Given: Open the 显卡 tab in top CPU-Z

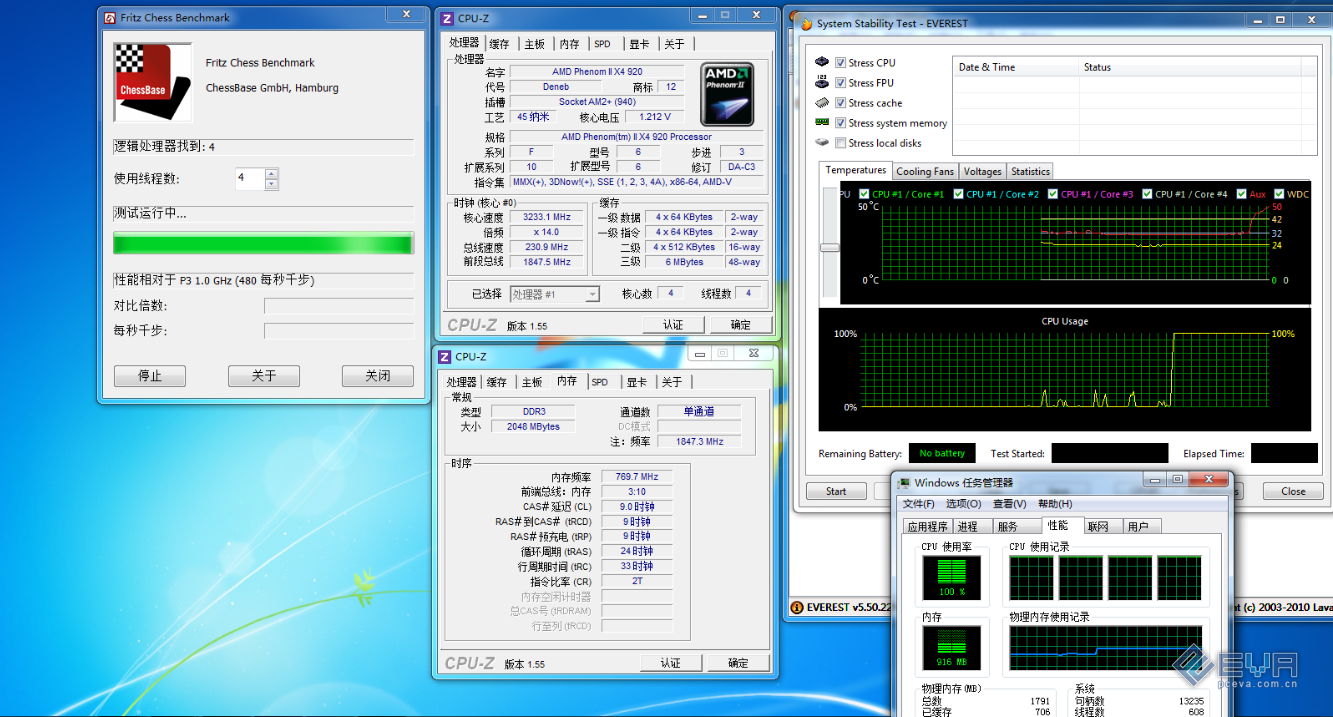Looking at the screenshot, I should (x=639, y=44).
